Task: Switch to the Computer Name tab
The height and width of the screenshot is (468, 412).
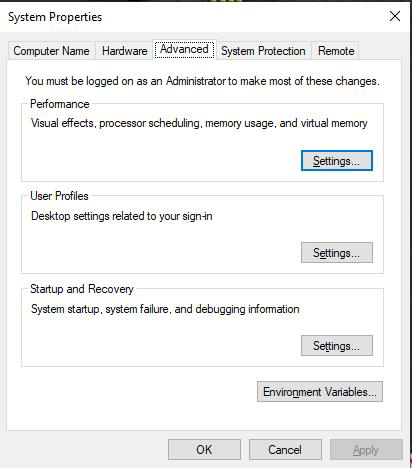Action: (52, 51)
